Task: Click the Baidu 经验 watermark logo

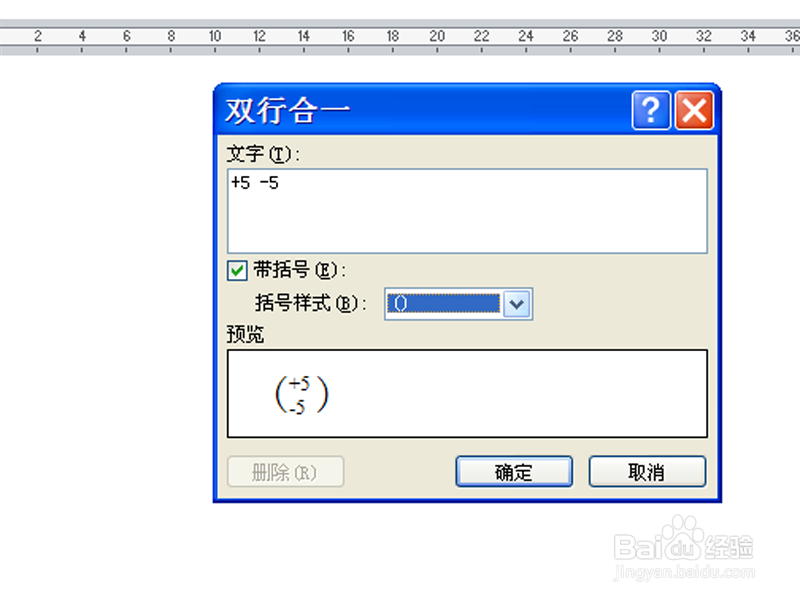Action: [684, 548]
